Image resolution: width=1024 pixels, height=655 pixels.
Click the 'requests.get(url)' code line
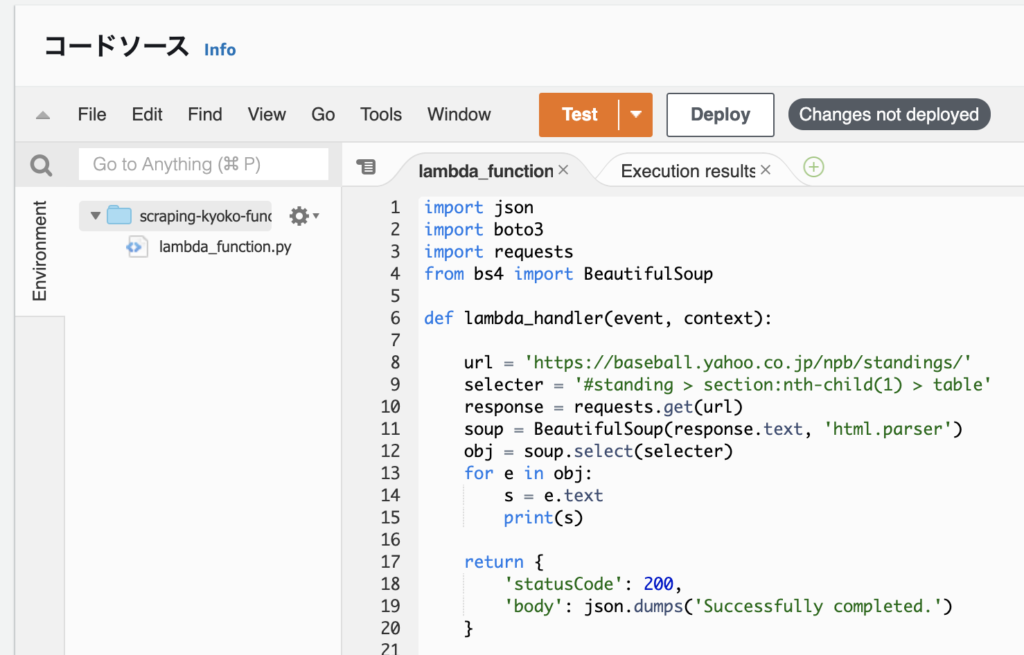pos(603,407)
